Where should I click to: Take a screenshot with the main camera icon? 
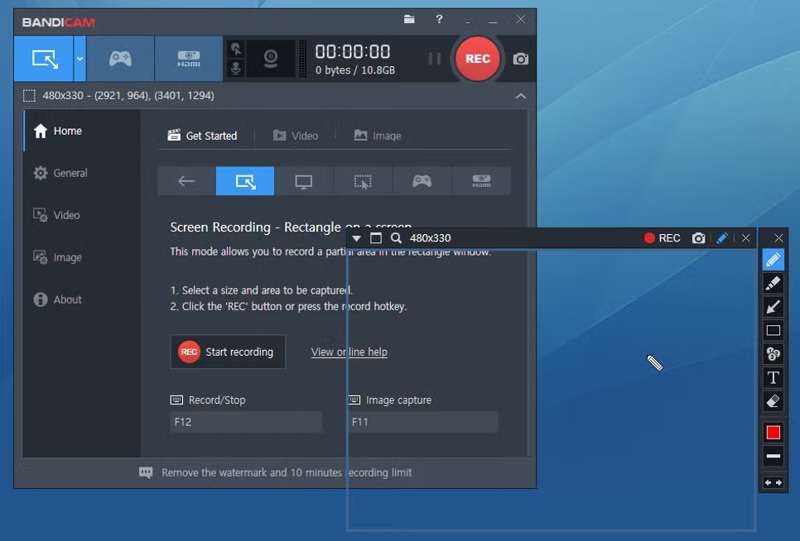521,59
